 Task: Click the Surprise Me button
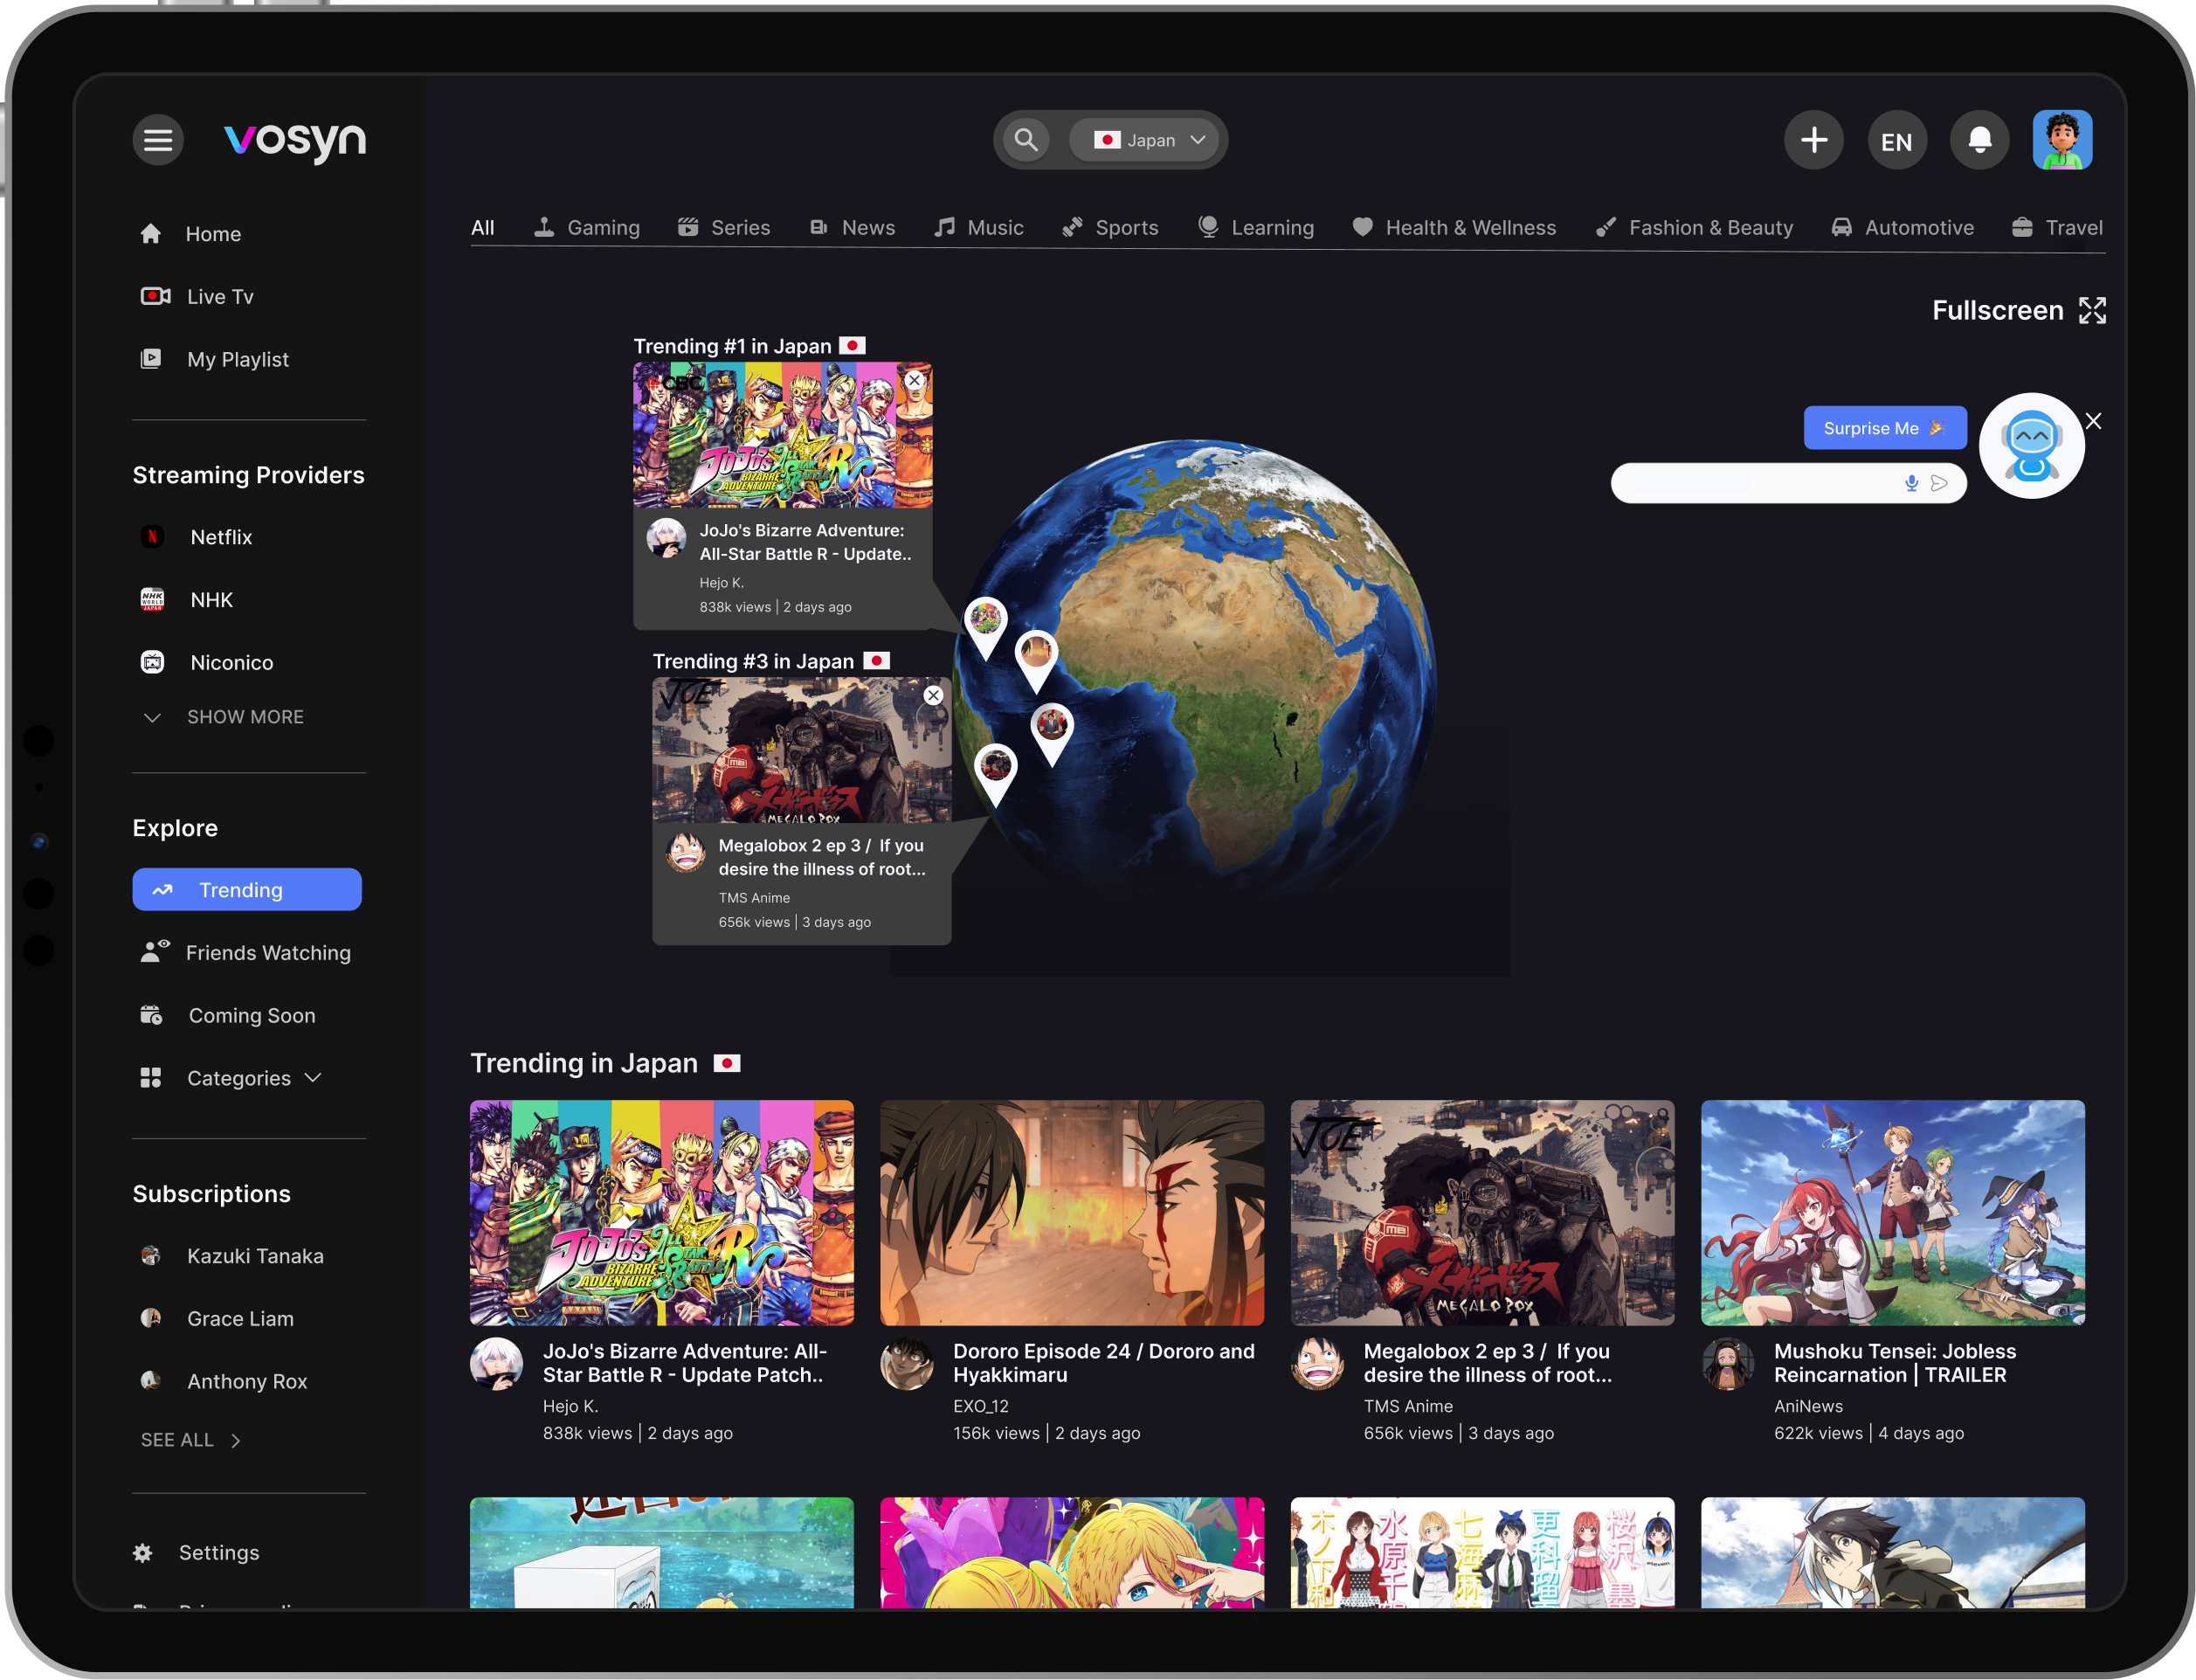tap(1885, 428)
